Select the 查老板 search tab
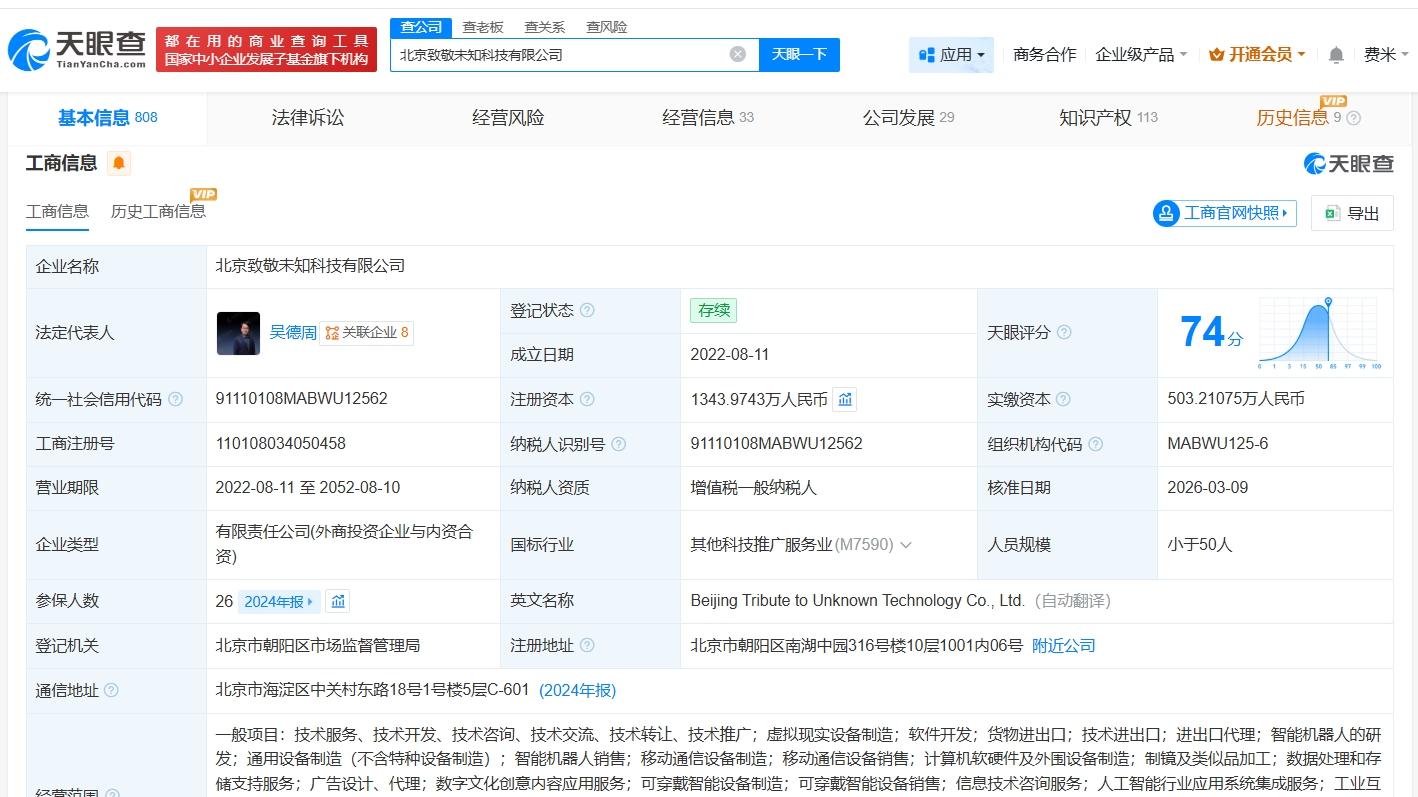The image size is (1418, 797). [x=484, y=27]
